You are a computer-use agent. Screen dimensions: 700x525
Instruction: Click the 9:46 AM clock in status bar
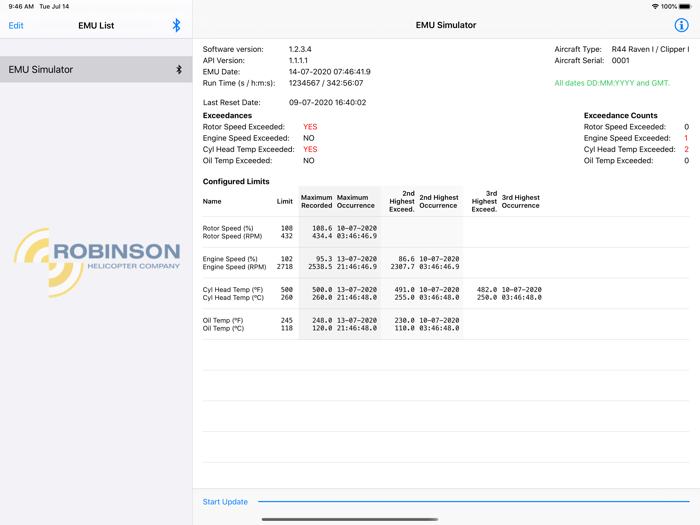click(x=21, y=6)
